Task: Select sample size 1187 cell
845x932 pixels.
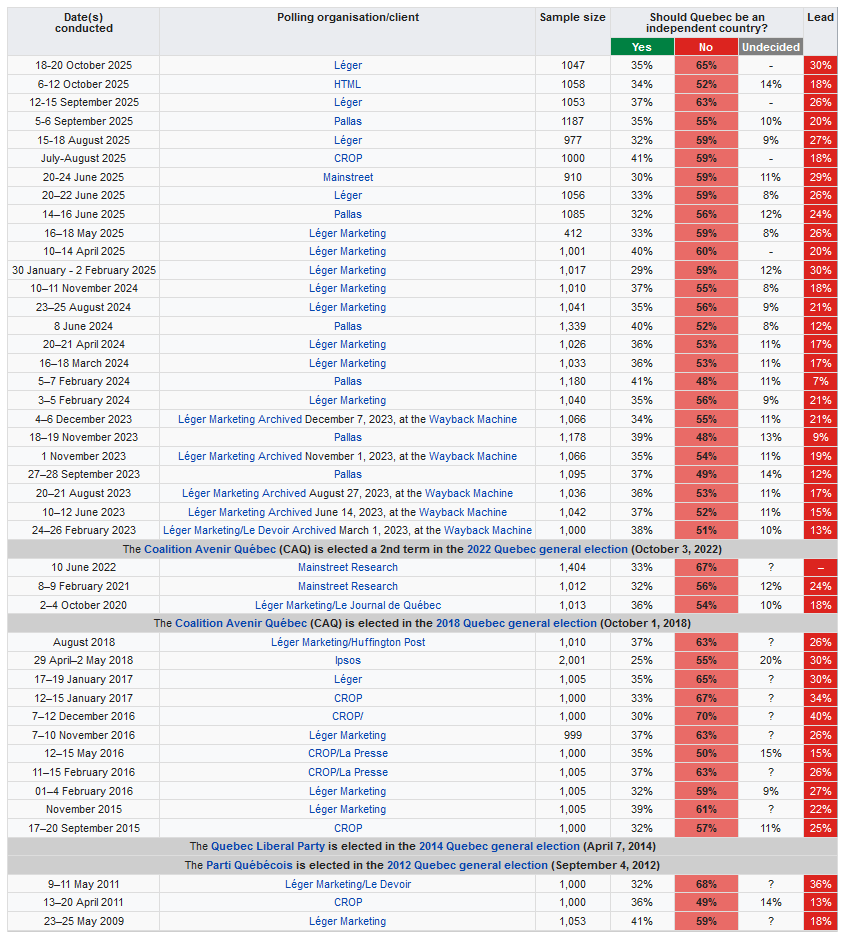Action: 573,121
